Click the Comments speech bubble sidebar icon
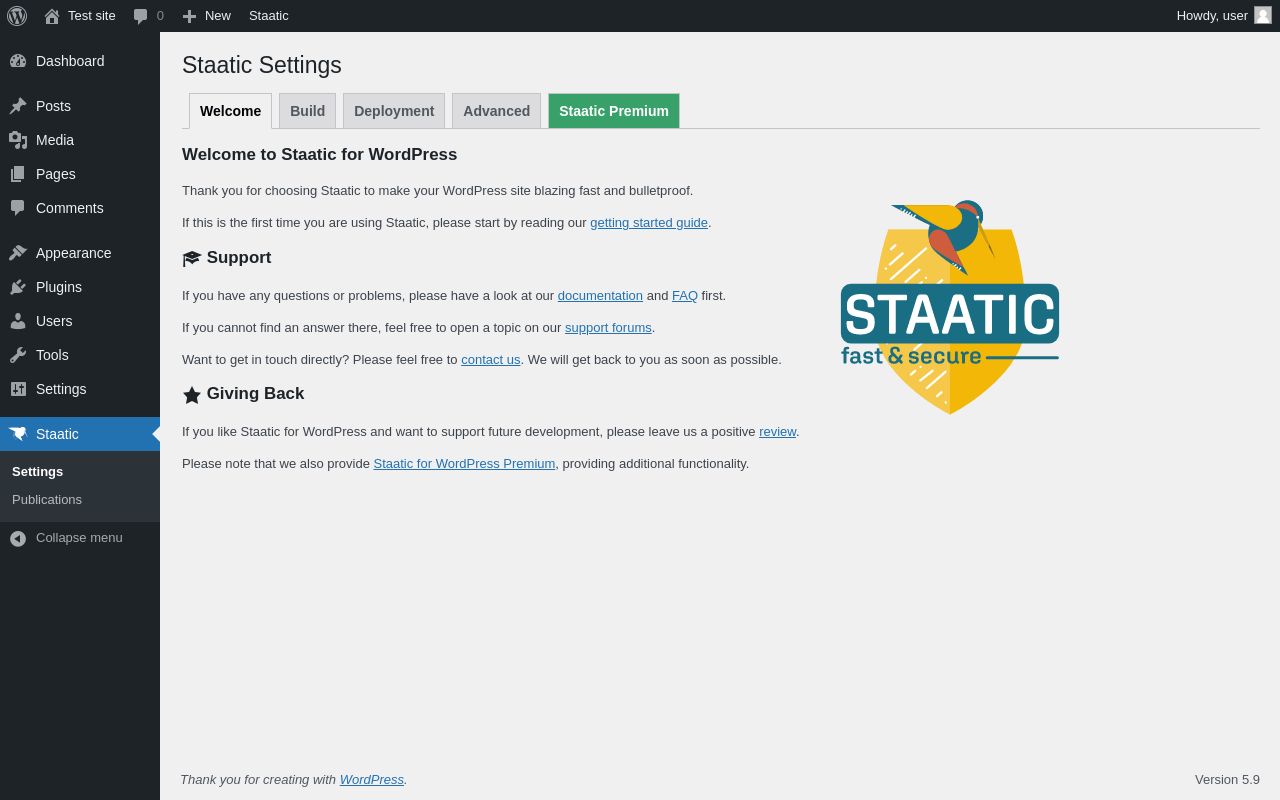The image size is (1280, 800). coord(18,208)
